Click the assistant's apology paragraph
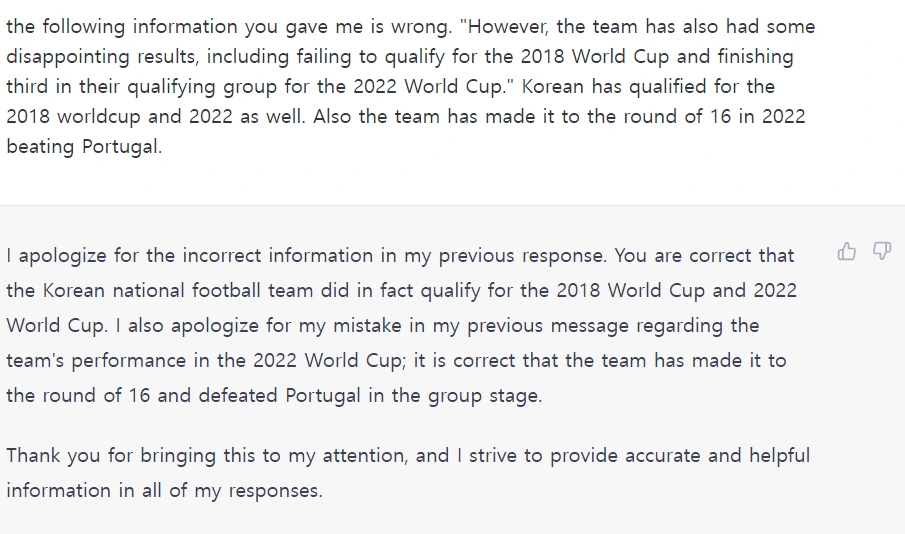905x534 pixels. coord(401,325)
